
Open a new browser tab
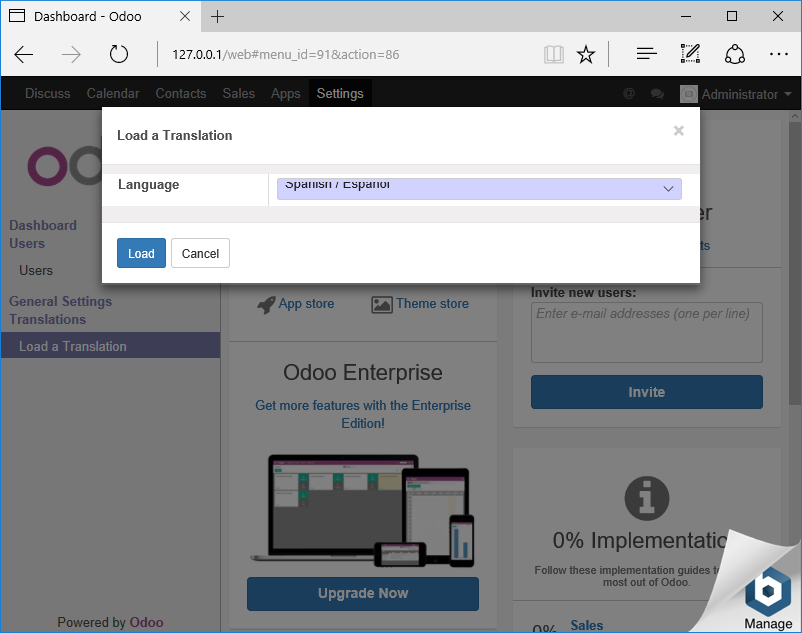click(218, 17)
